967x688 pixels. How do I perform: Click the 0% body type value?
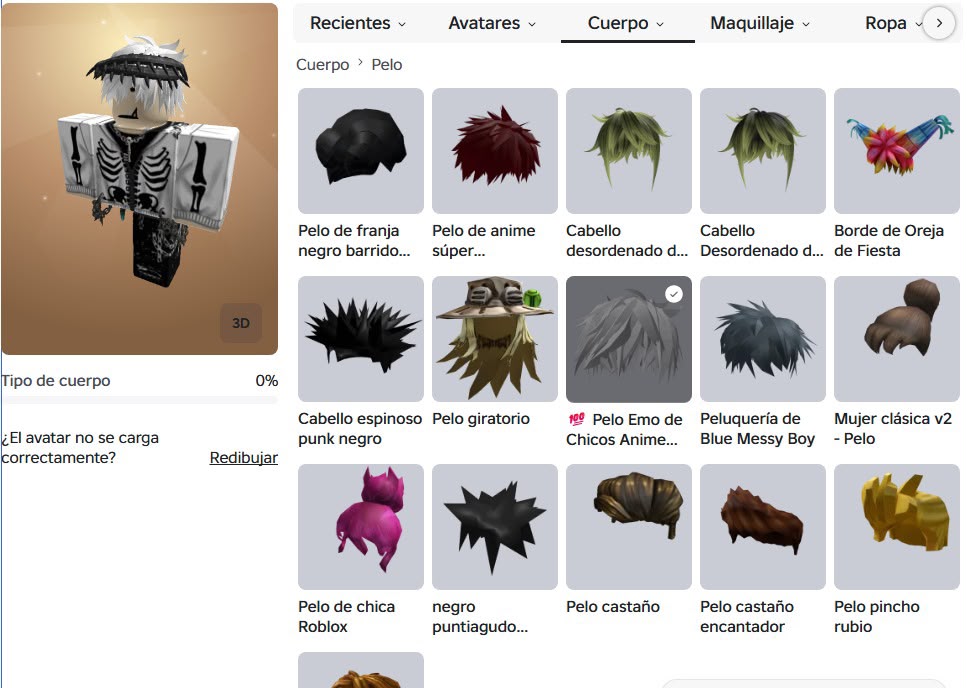click(266, 380)
